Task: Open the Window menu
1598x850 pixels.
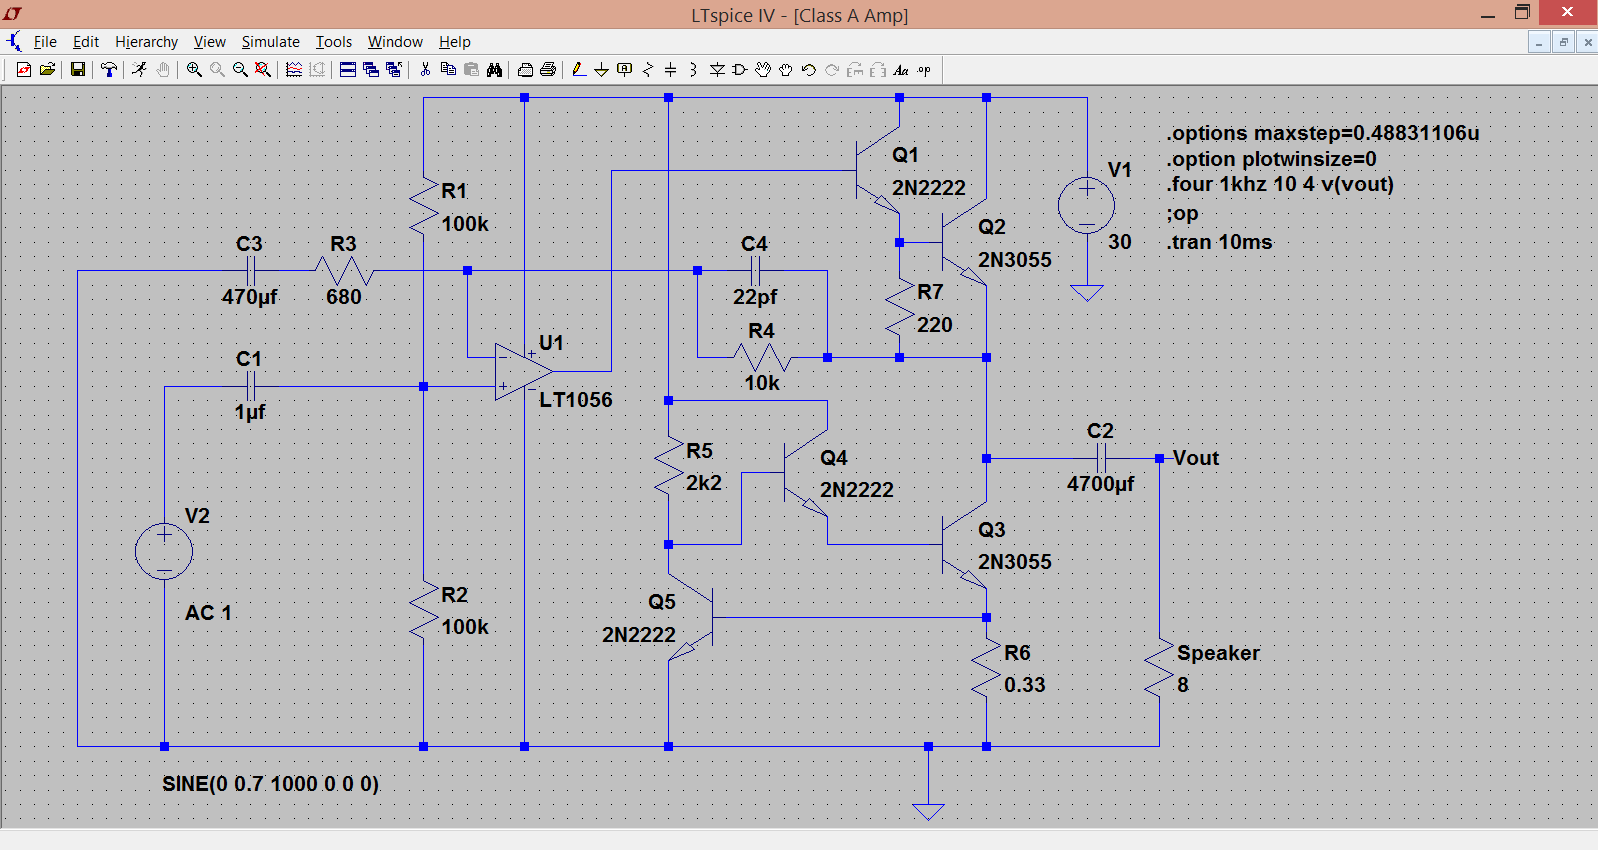Action: tap(395, 42)
